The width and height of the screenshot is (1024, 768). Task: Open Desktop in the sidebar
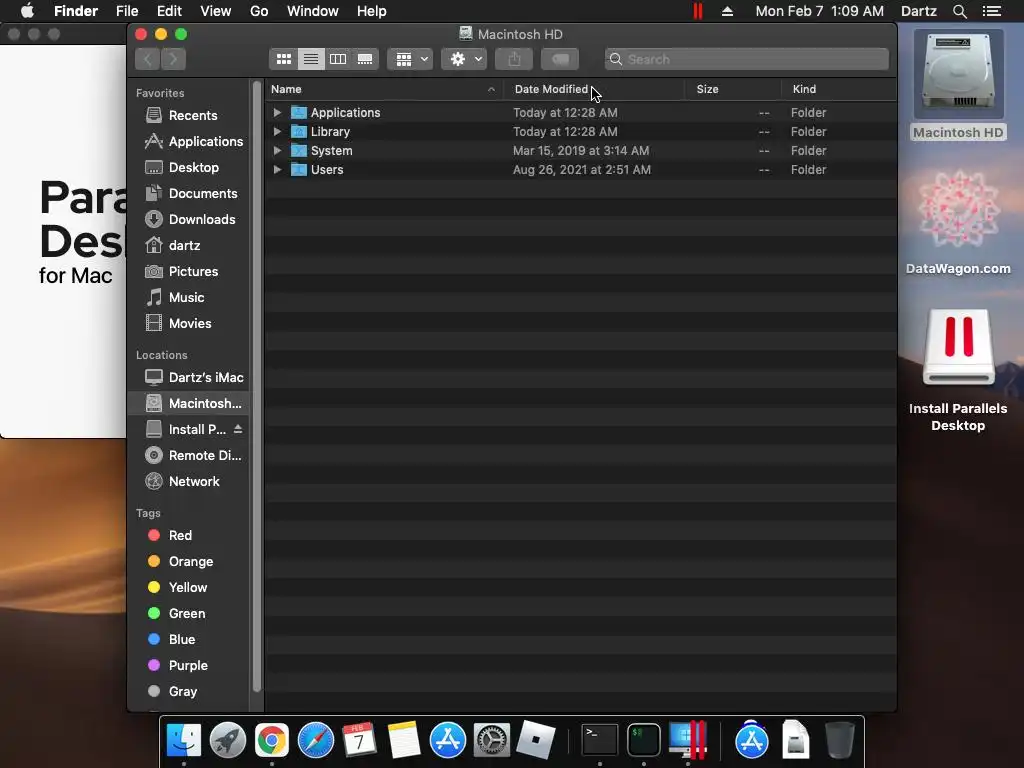click(189, 167)
